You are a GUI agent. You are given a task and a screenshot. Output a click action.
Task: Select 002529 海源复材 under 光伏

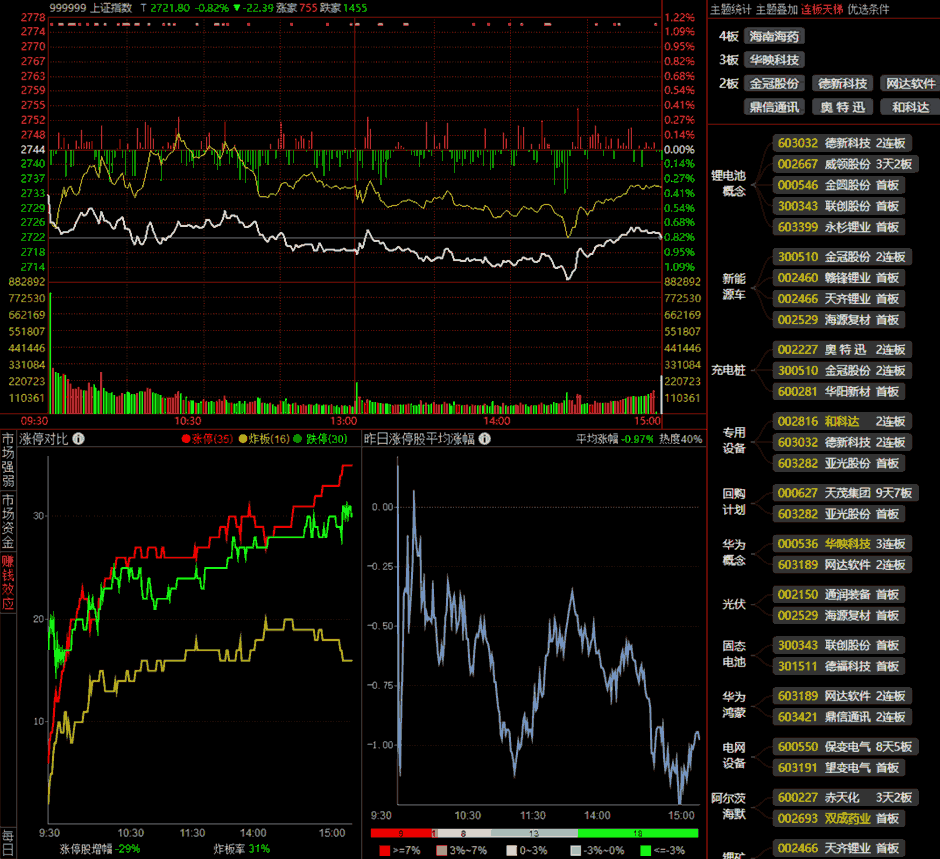pos(838,616)
